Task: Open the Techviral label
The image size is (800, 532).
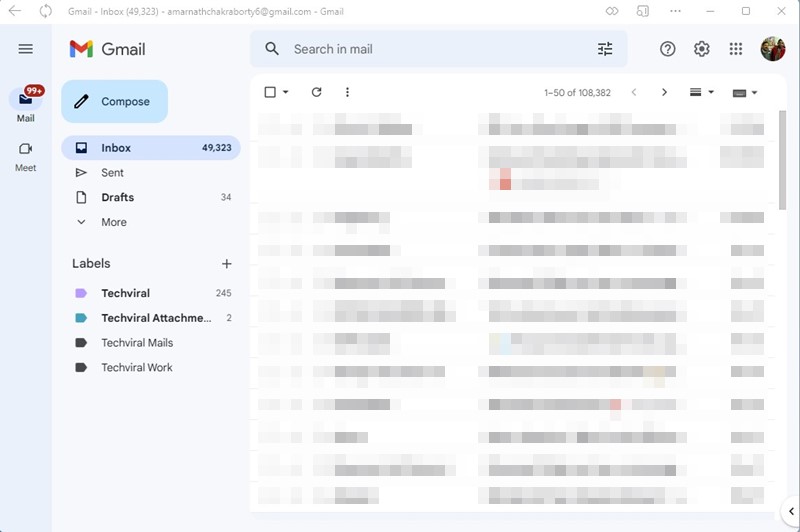Action: pos(151,293)
